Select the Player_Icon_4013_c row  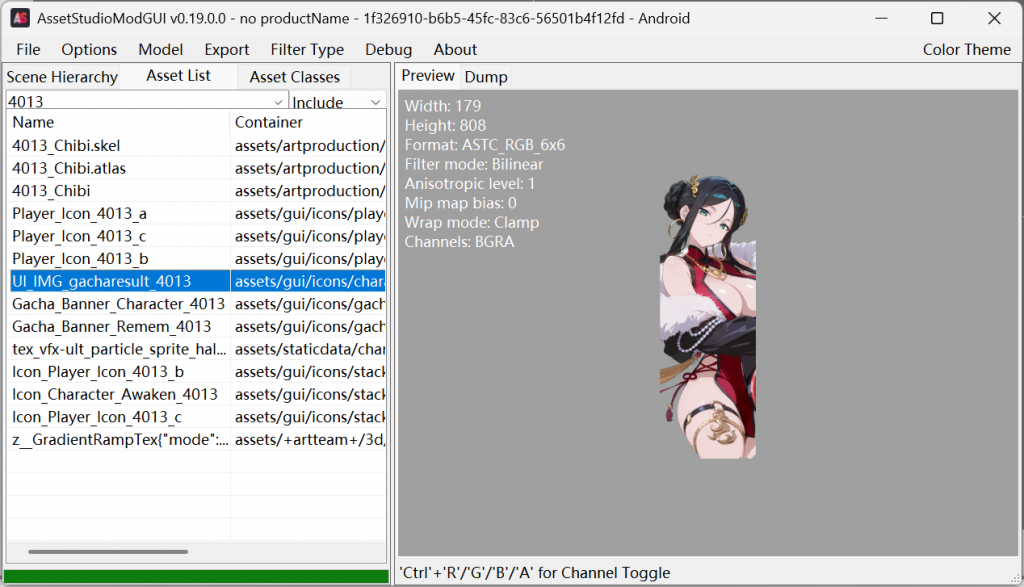197,236
